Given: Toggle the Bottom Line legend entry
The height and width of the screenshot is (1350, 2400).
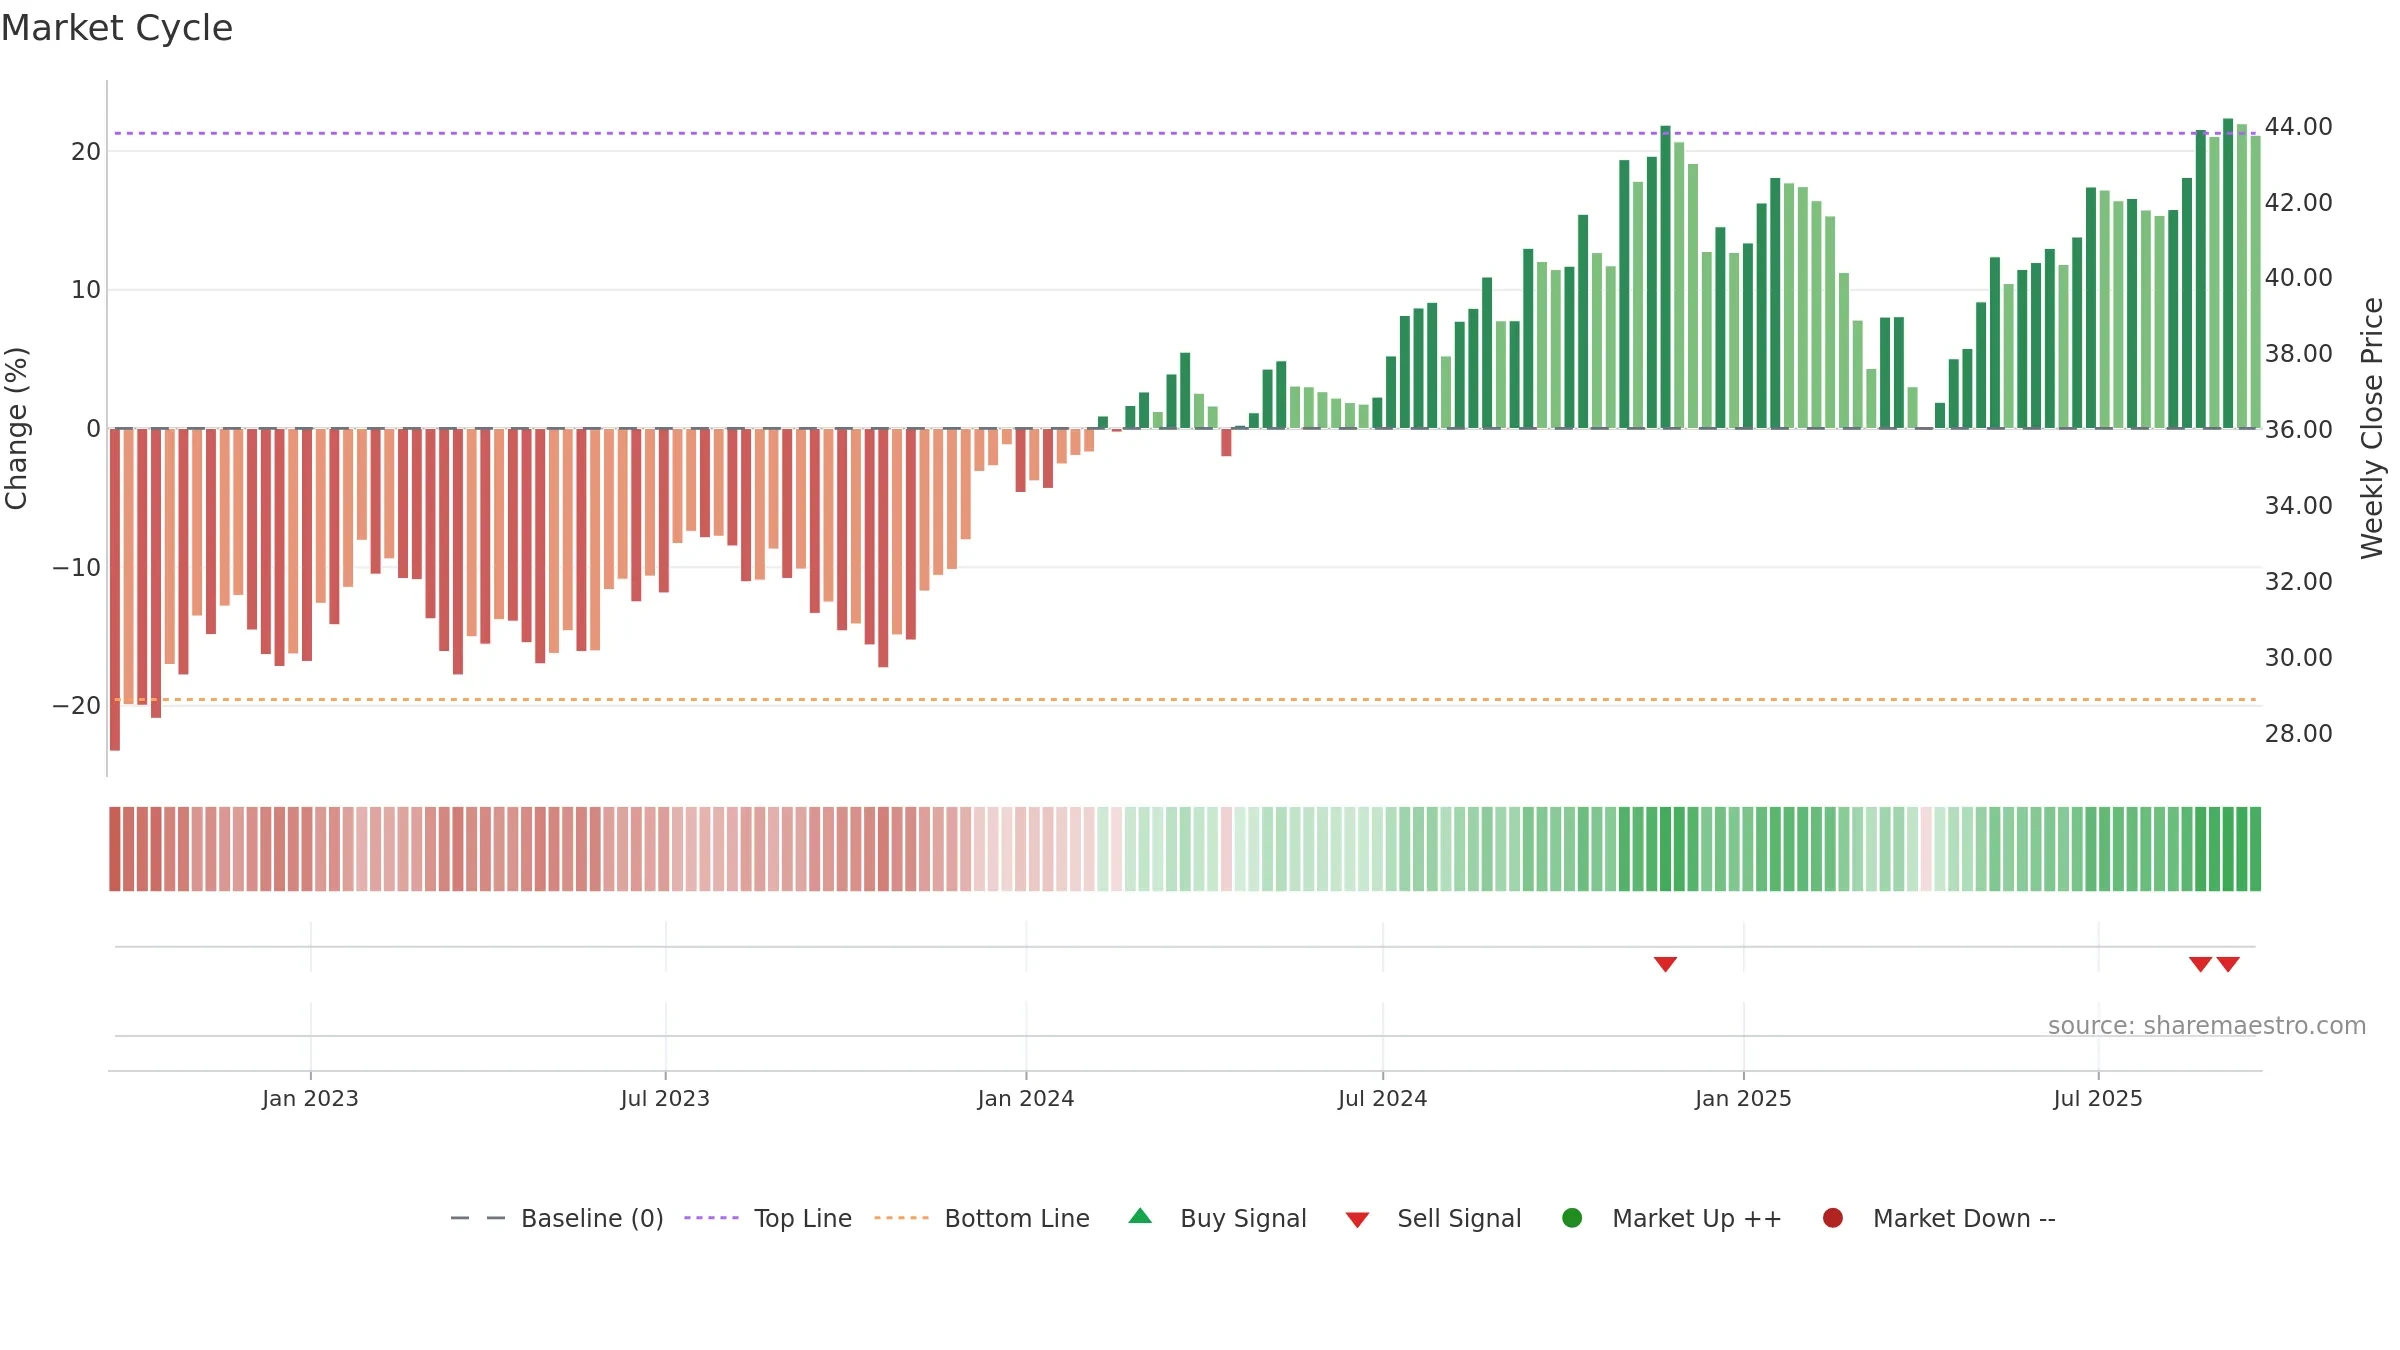Looking at the screenshot, I should pos(982,1218).
